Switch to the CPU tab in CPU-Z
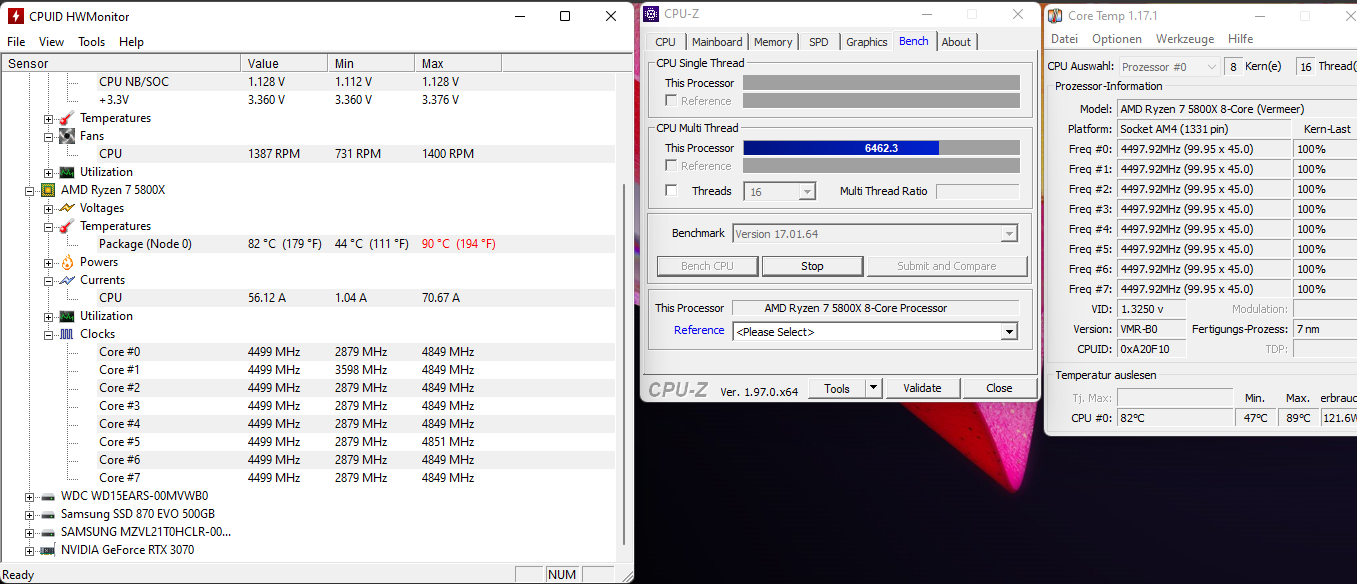 (x=666, y=42)
